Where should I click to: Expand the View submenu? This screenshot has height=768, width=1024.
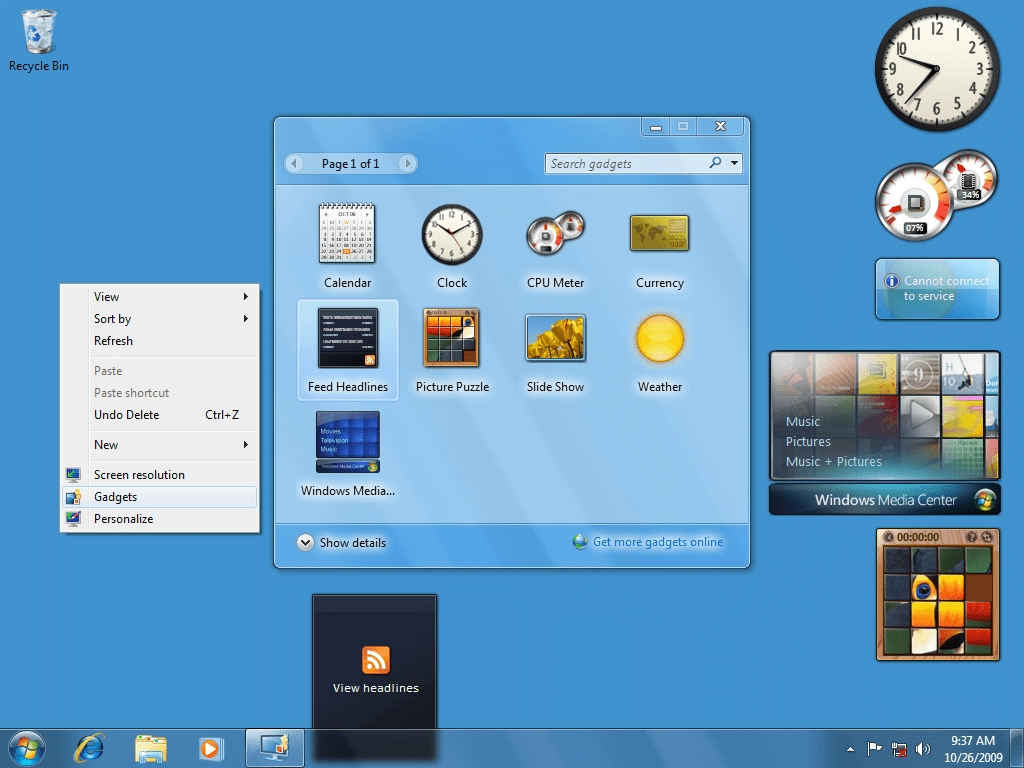click(x=160, y=296)
